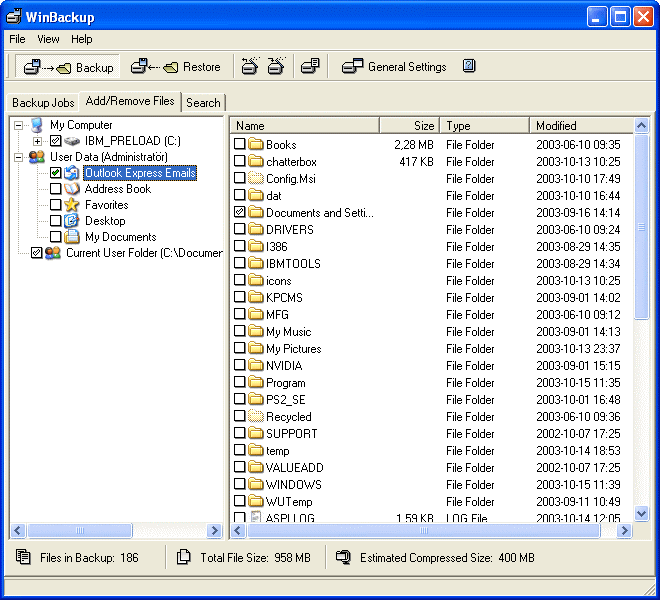Image resolution: width=660 pixels, height=600 pixels.
Task: Click the Books folder icon
Action: pos(255,144)
